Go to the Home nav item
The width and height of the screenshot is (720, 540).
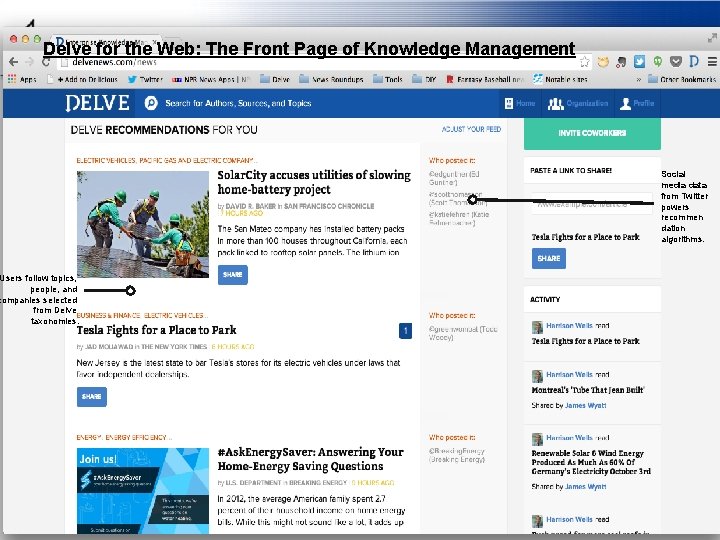coord(520,103)
